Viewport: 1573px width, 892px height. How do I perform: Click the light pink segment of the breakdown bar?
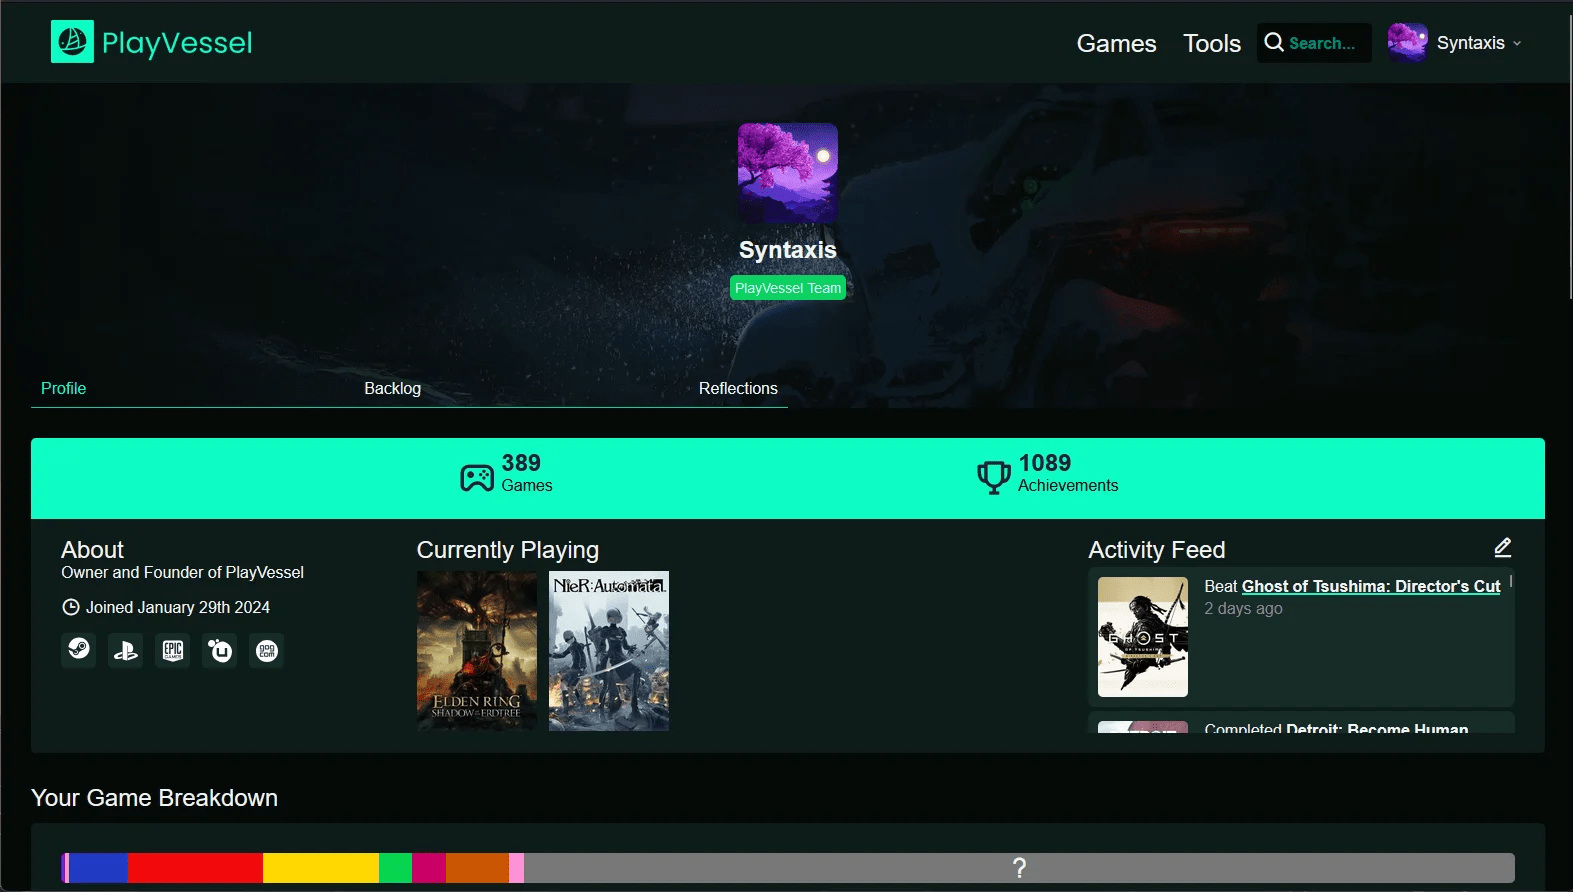516,868
